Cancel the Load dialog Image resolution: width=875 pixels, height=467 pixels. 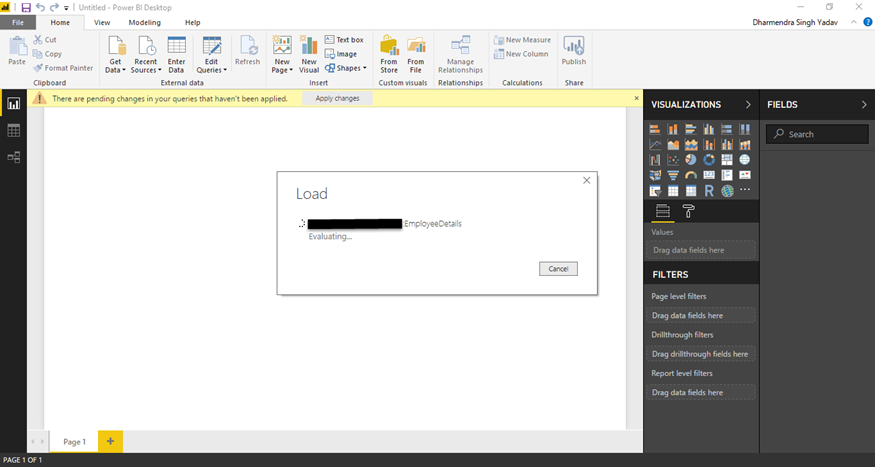(557, 269)
